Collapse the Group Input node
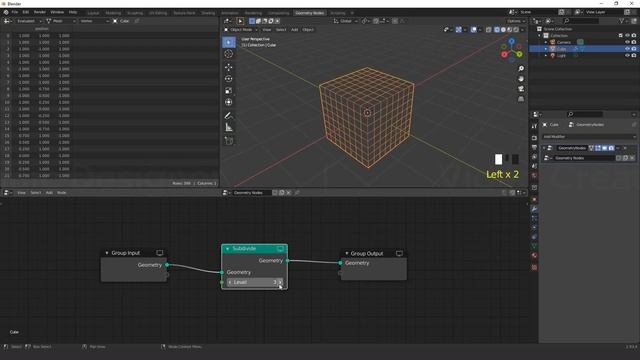 (107, 253)
